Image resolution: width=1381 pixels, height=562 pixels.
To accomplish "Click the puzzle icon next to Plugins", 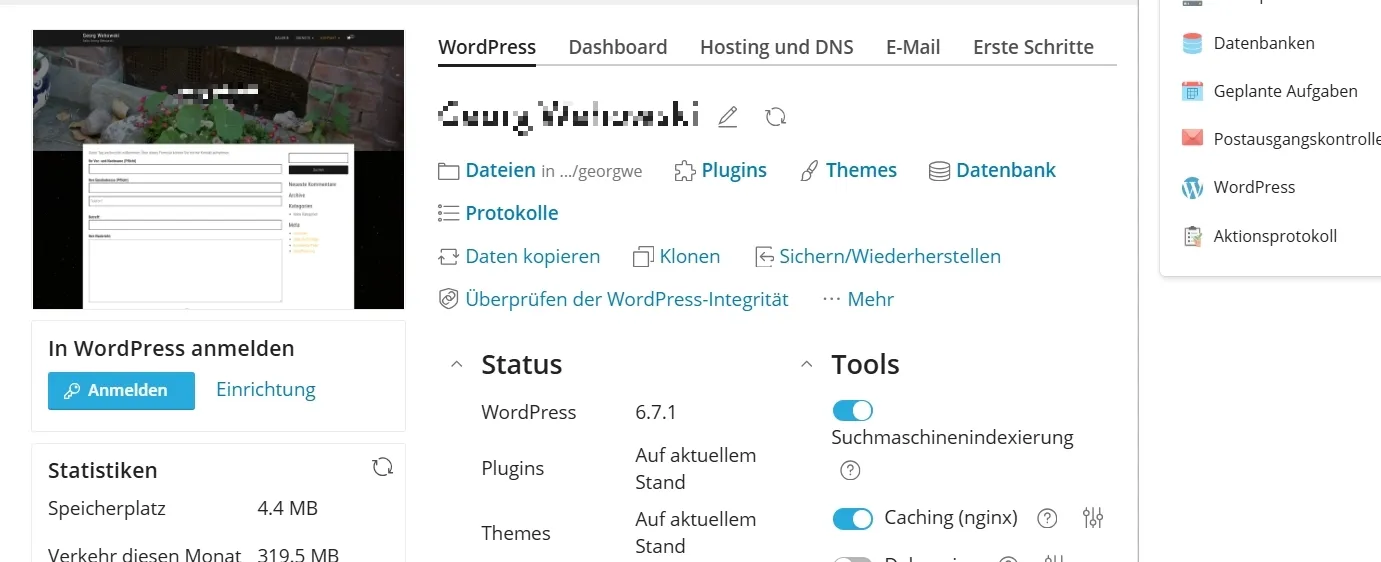I will coord(685,171).
